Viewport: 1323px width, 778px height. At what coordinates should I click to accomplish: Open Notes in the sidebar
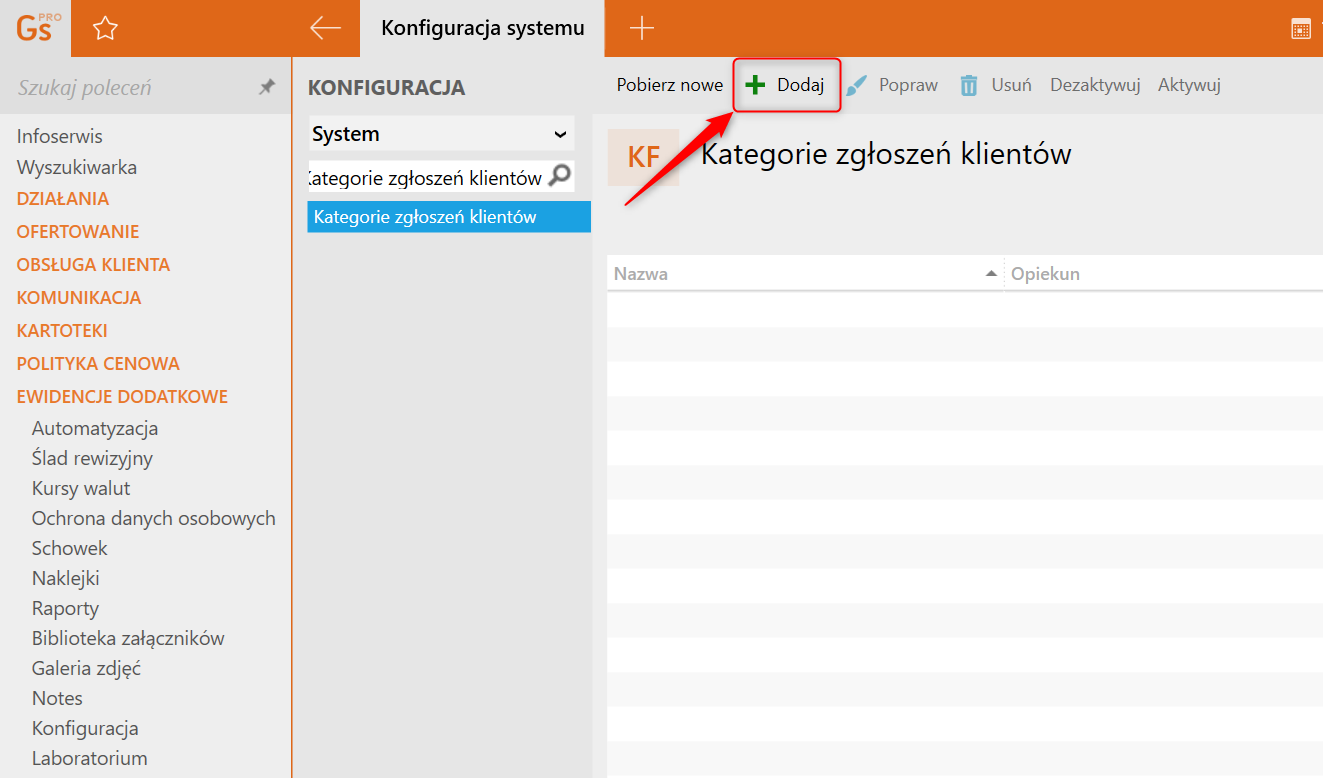pos(57,698)
